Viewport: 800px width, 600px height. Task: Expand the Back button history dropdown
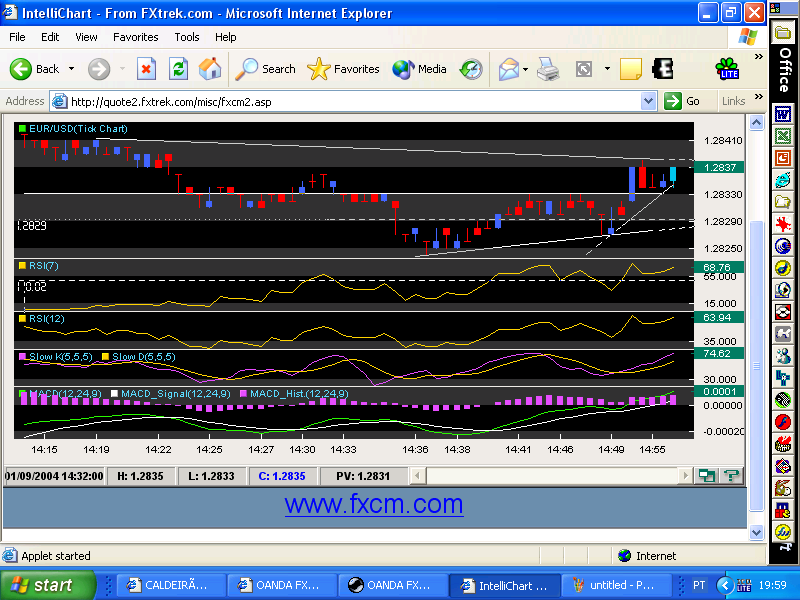click(71, 69)
